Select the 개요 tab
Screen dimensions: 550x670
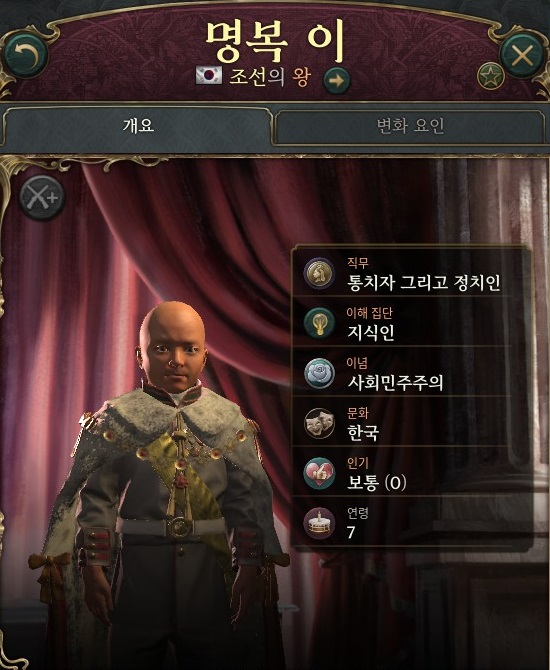[138, 126]
